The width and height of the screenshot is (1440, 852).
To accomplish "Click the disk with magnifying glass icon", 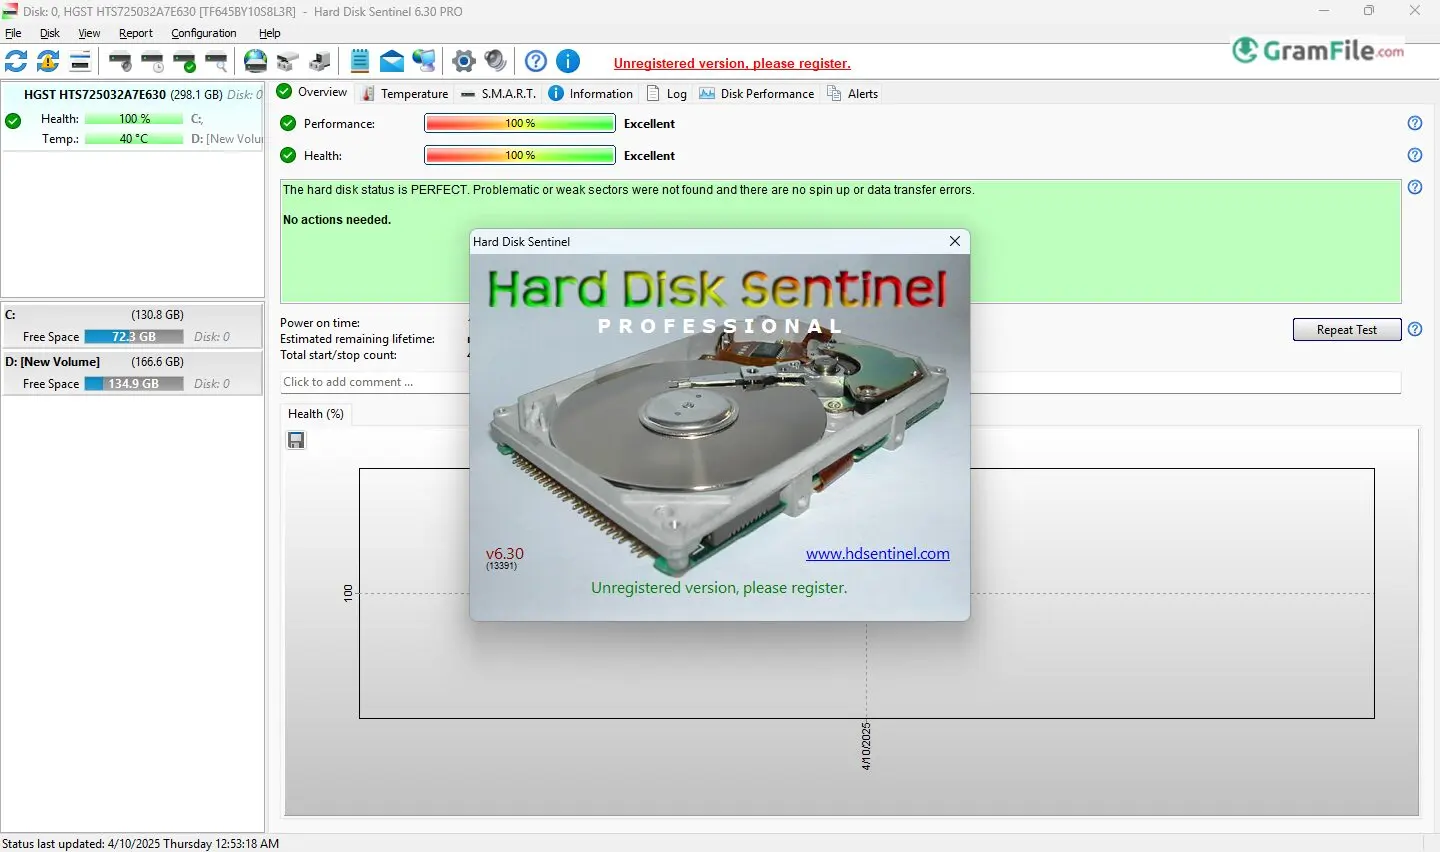I will (x=217, y=62).
